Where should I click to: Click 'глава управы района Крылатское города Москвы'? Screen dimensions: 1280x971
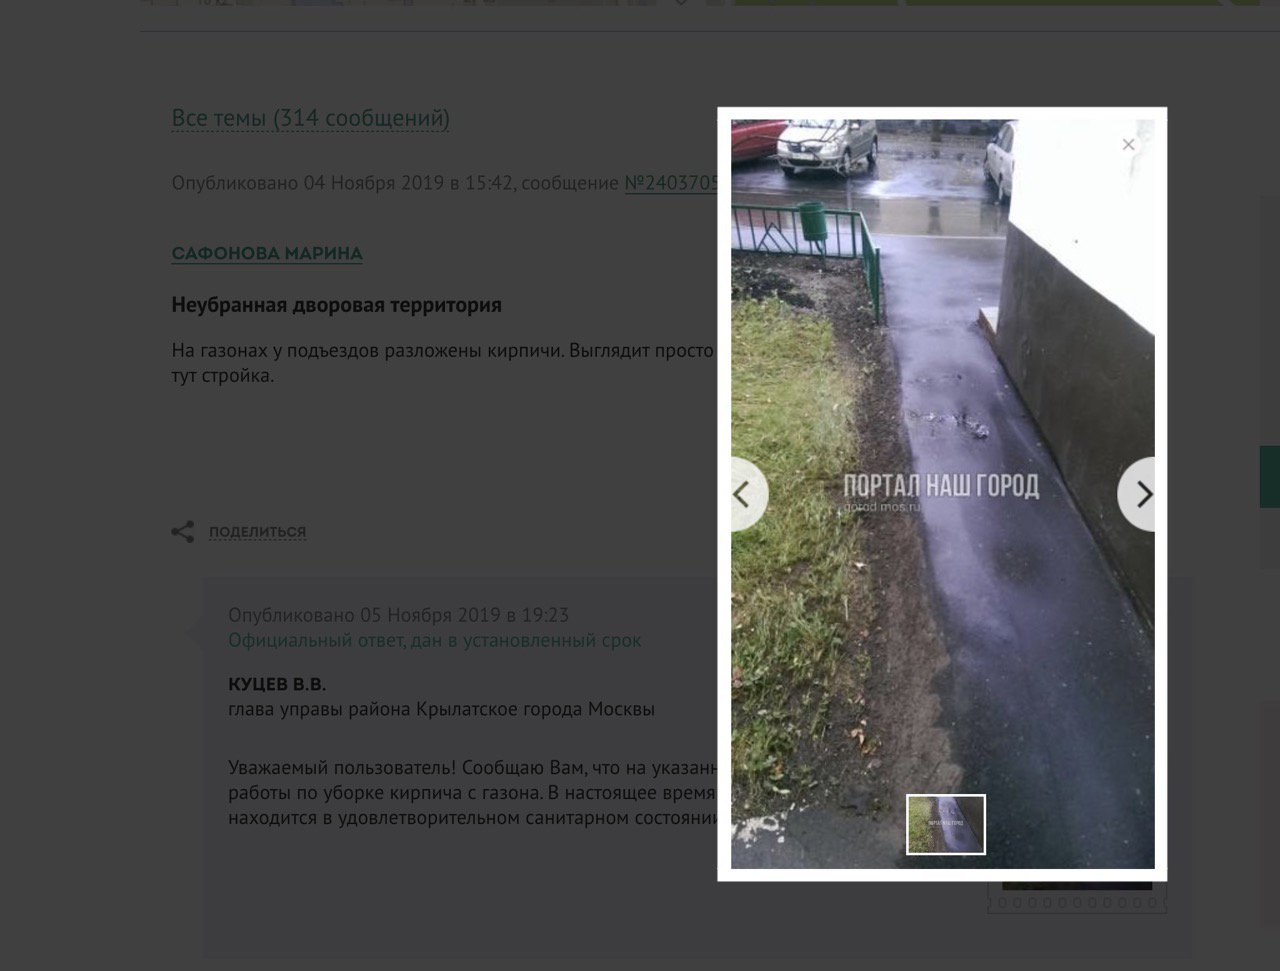pyautogui.click(x=441, y=709)
